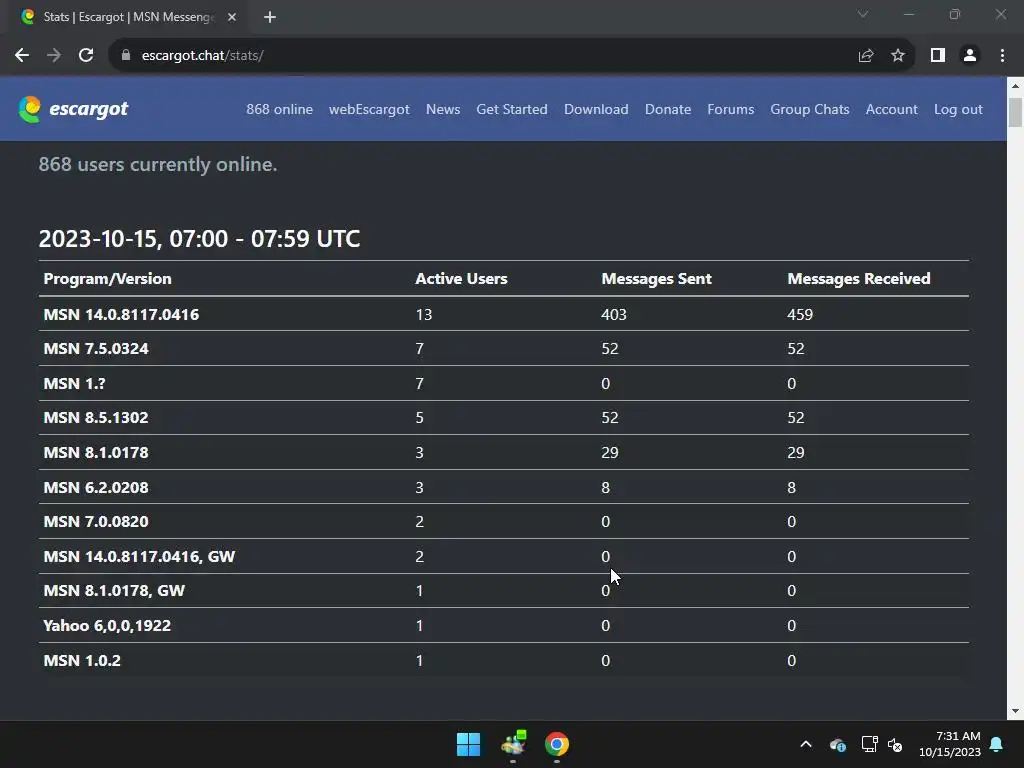
Task: Select the Stats Escargot tab
Action: pos(127,17)
